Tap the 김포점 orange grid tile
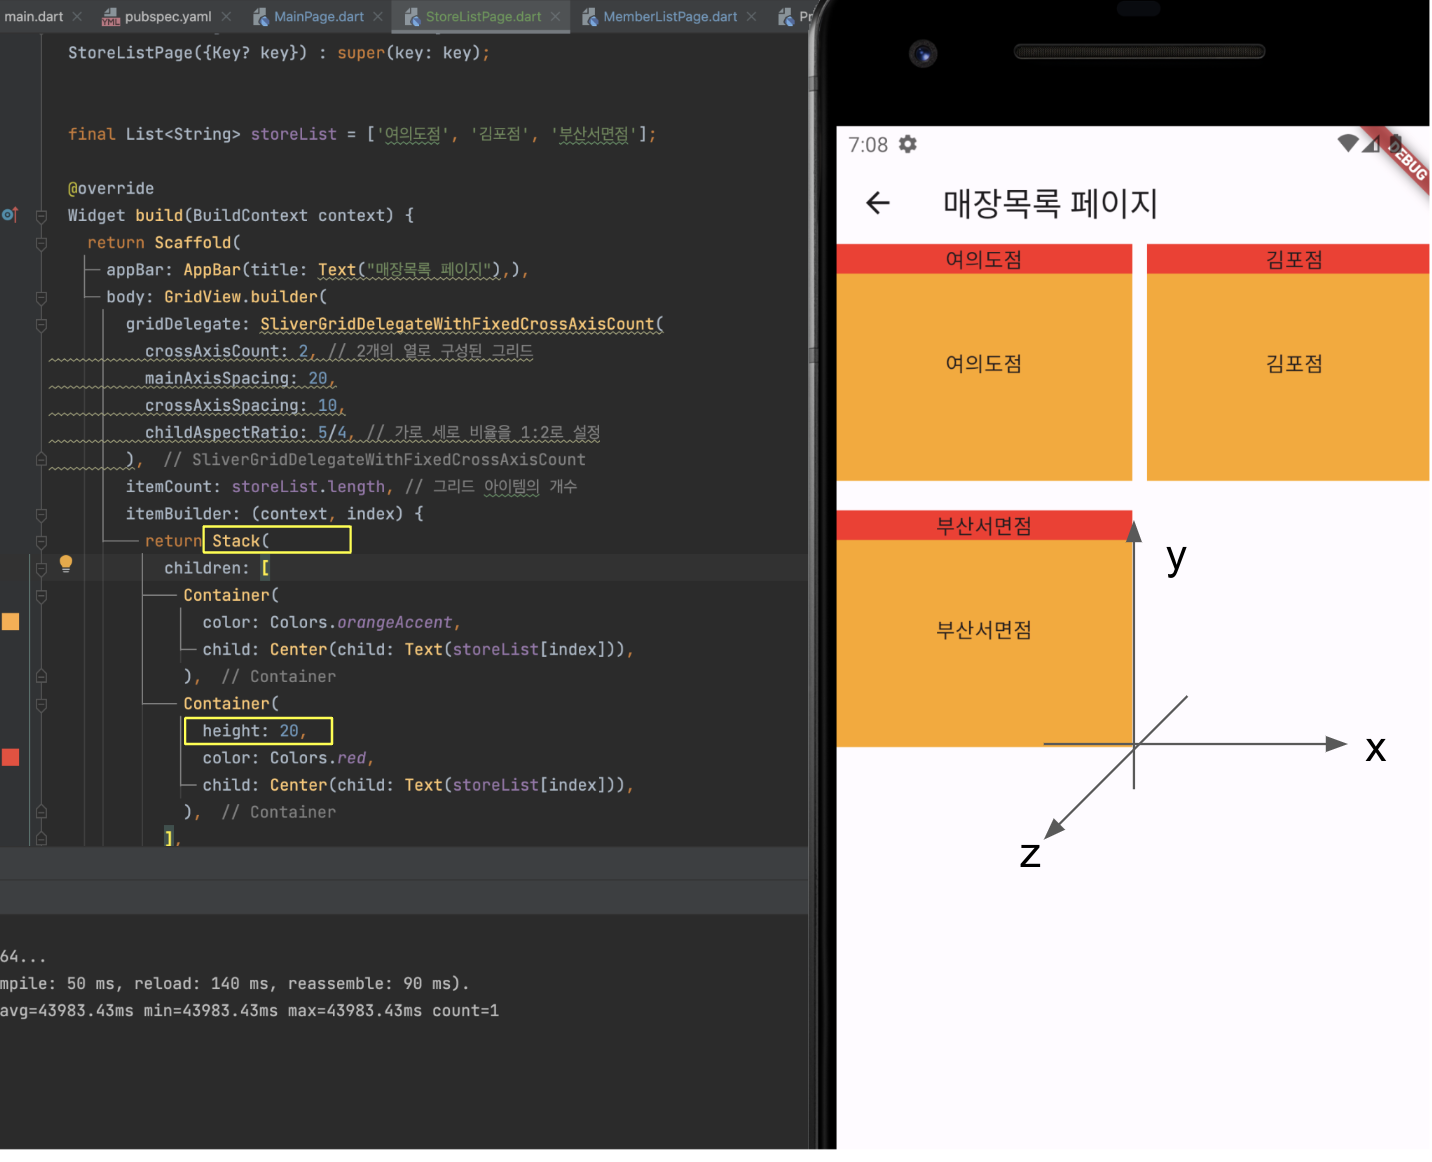The height and width of the screenshot is (1162, 1432). pos(1288,377)
